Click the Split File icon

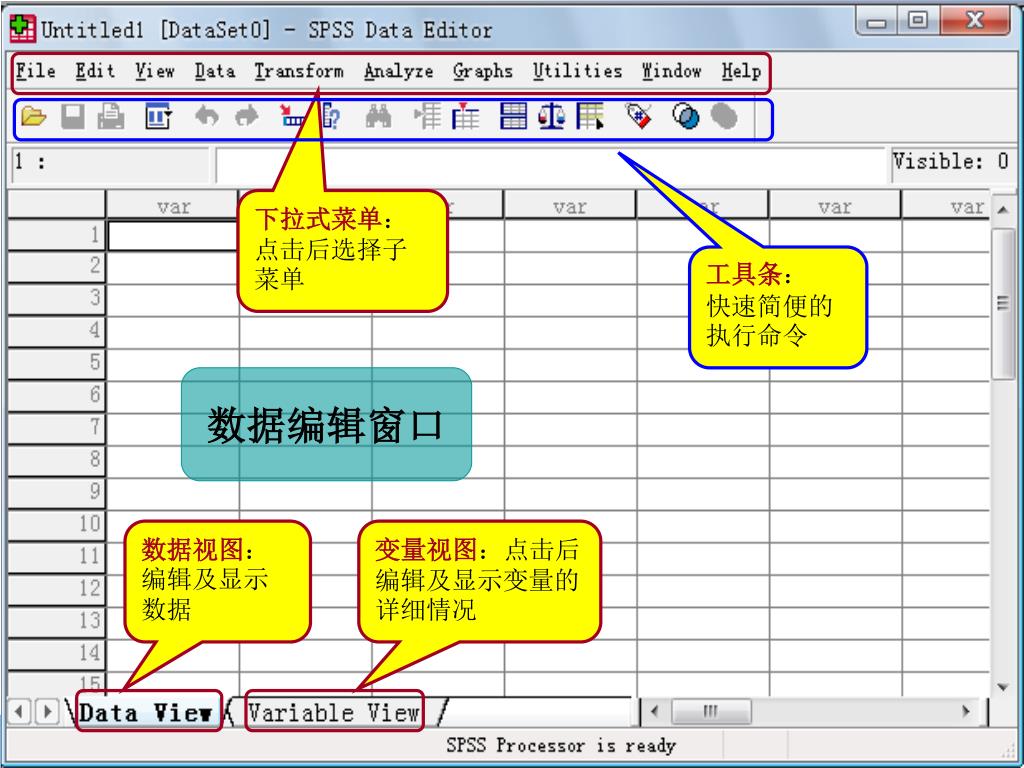513,117
